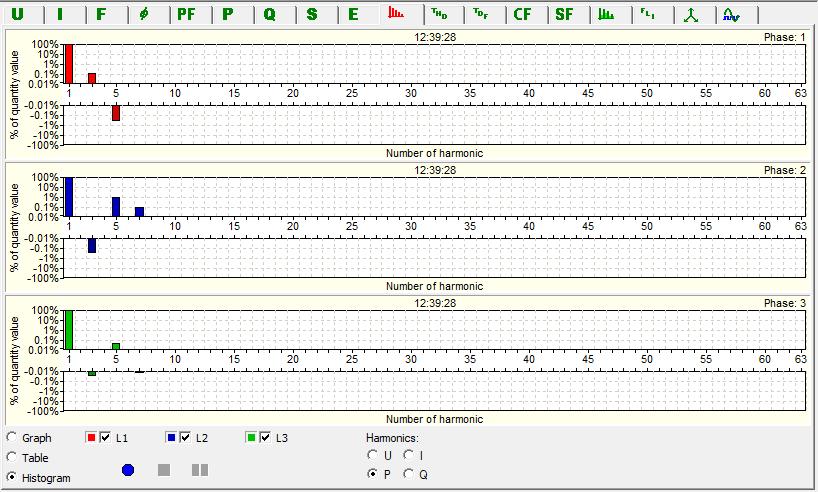Select I harmonics radio button
This screenshot has width=818, height=492.
coord(408,455)
